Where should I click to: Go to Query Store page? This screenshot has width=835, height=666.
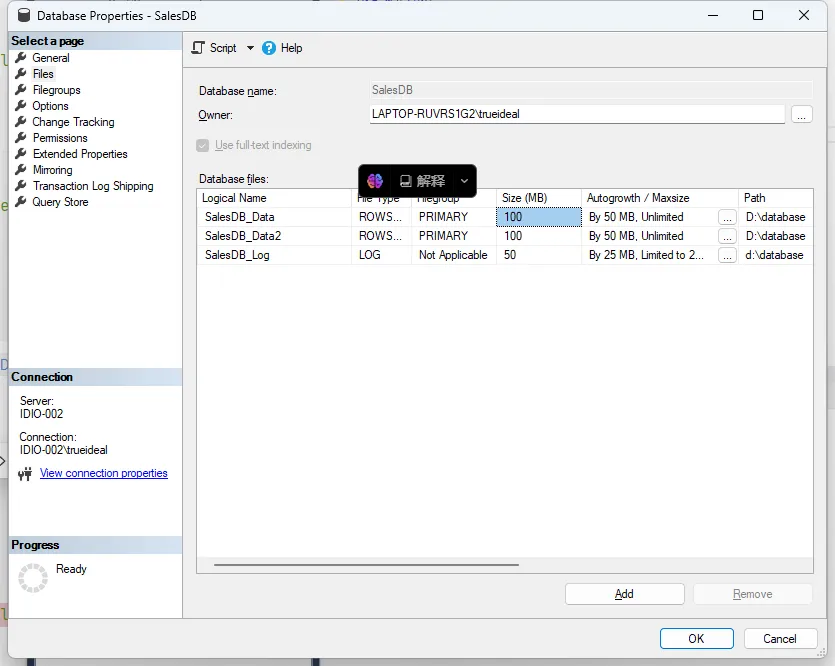click(x=60, y=202)
